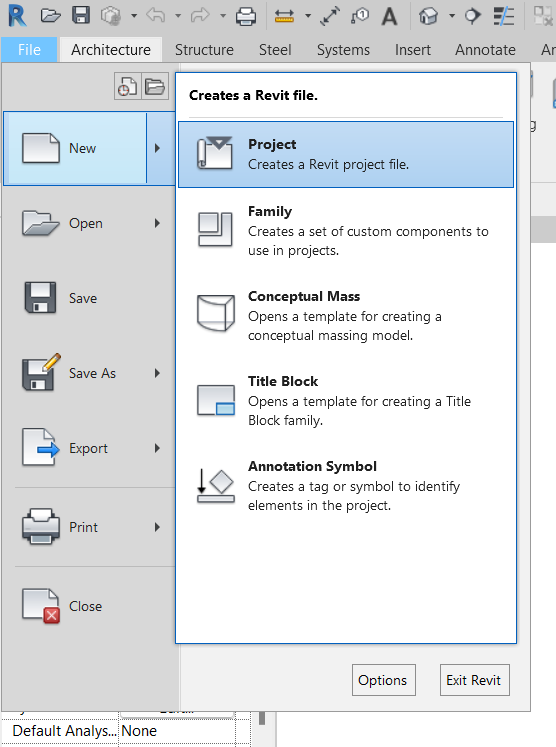Screen dimensions: 556x747
Task: Switch to the Architecture ribbon tab
Action: coord(111,50)
